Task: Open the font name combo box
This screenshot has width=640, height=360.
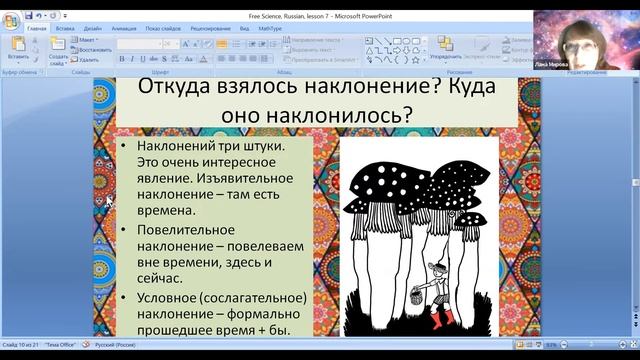Action: click(x=140, y=44)
